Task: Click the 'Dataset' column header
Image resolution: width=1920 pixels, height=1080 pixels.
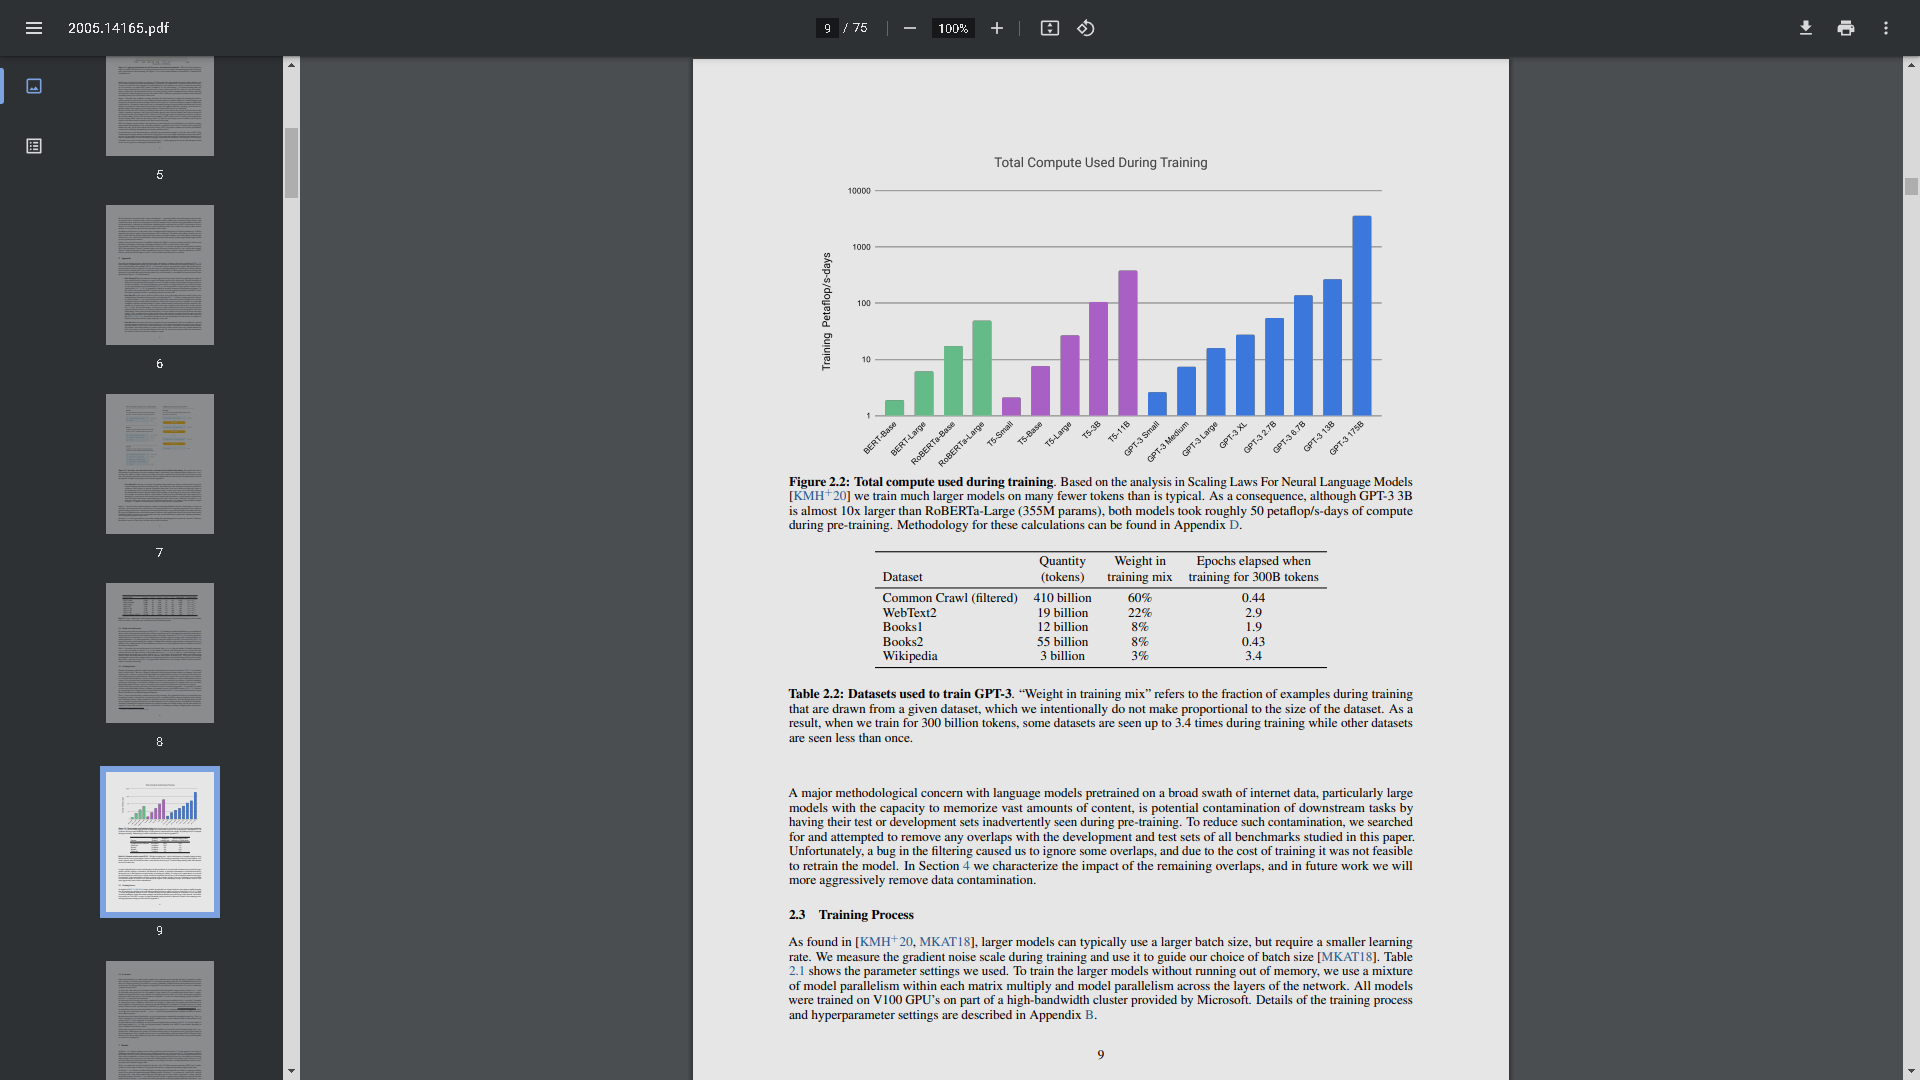Action: [x=902, y=577]
